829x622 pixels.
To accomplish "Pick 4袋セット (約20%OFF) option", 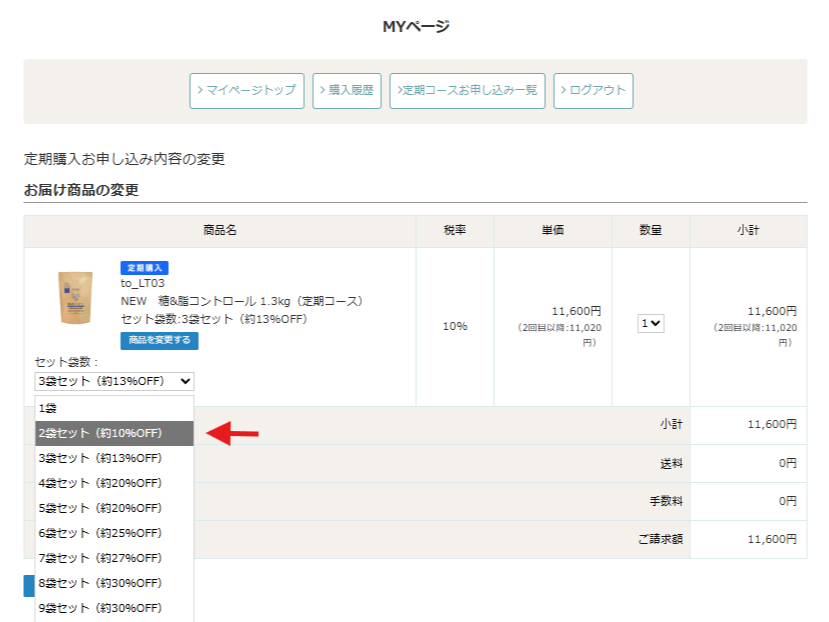I will tap(114, 483).
